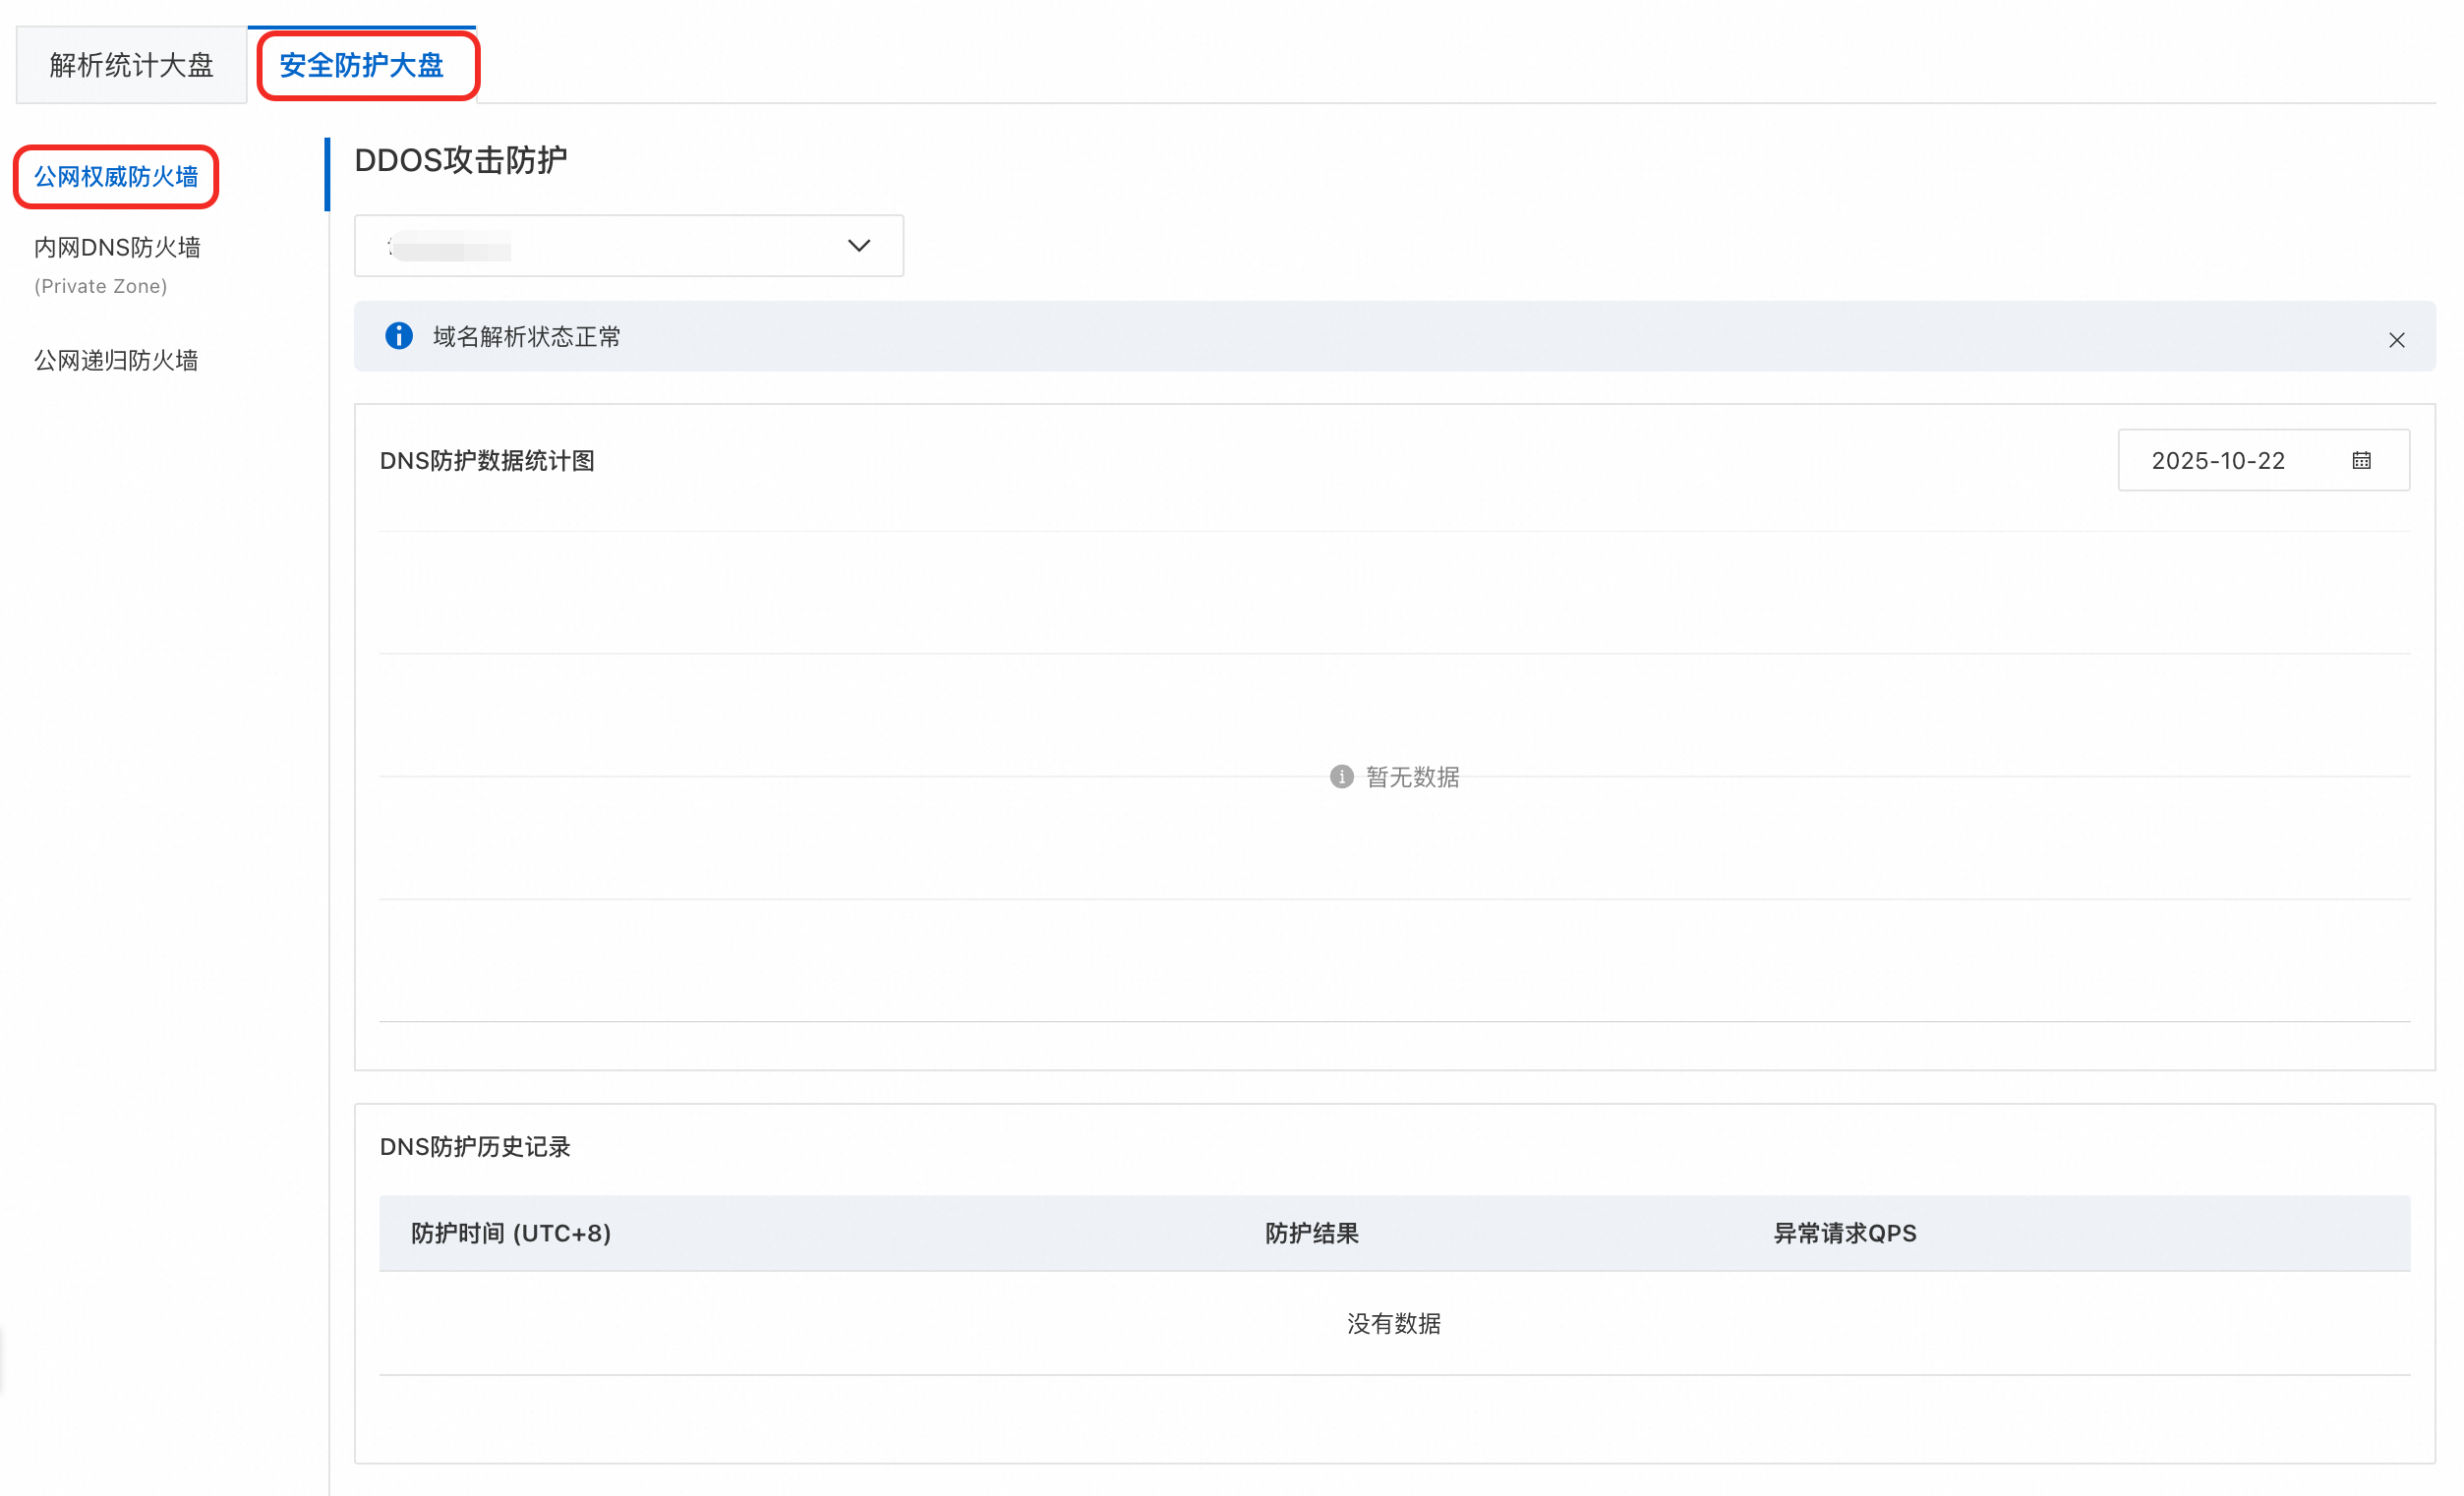Select 内网DNS防火墙 sidebar item

click(117, 248)
